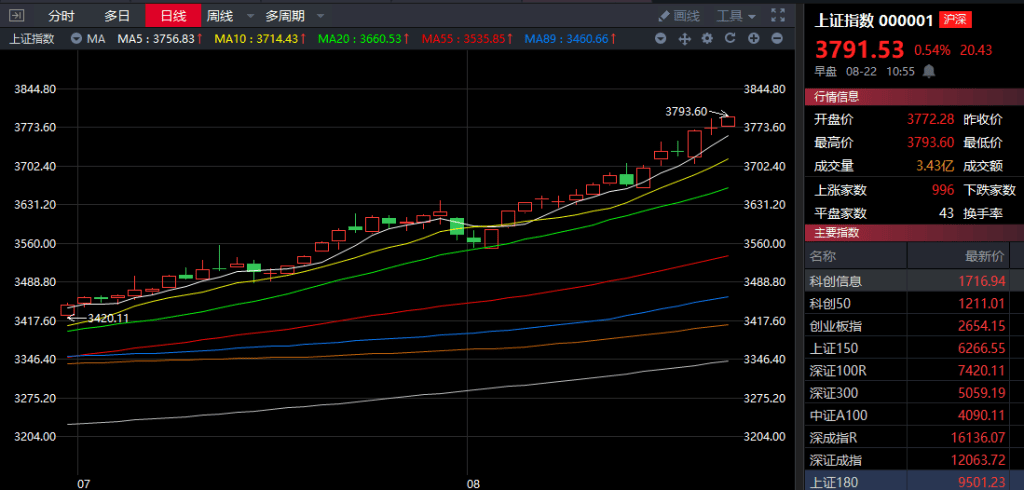Click the MA10 : 3714.43 indicator value

261,39
